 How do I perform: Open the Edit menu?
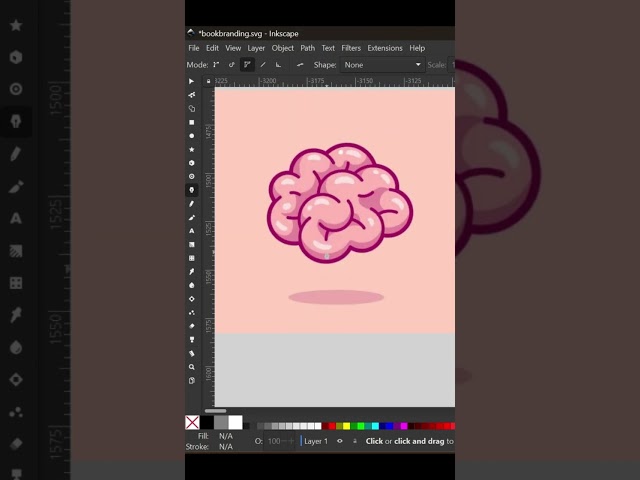(x=212, y=48)
